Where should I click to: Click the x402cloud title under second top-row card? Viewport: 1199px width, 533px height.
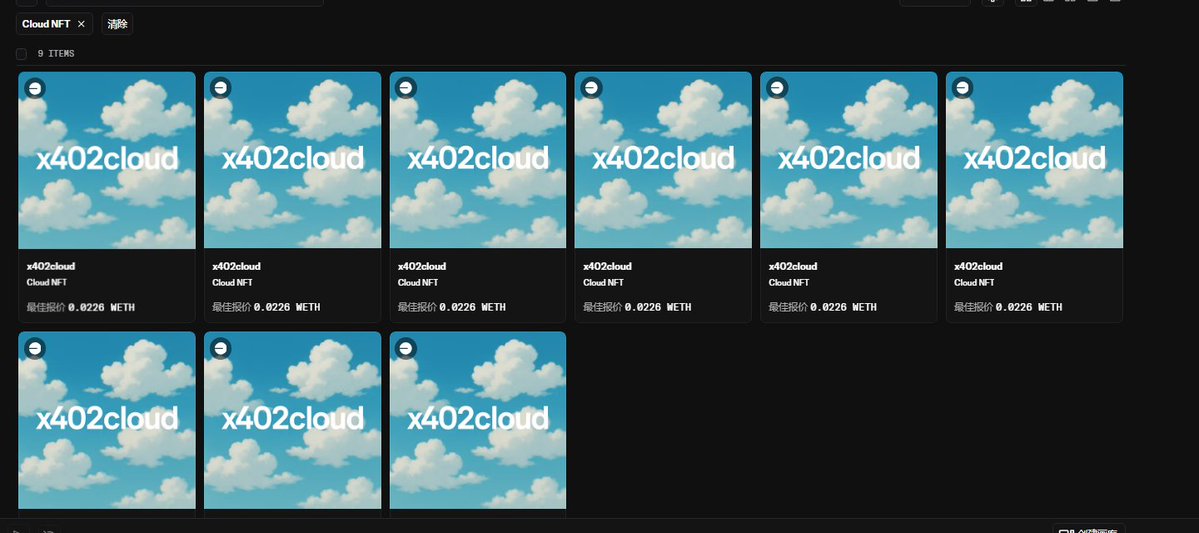236,266
